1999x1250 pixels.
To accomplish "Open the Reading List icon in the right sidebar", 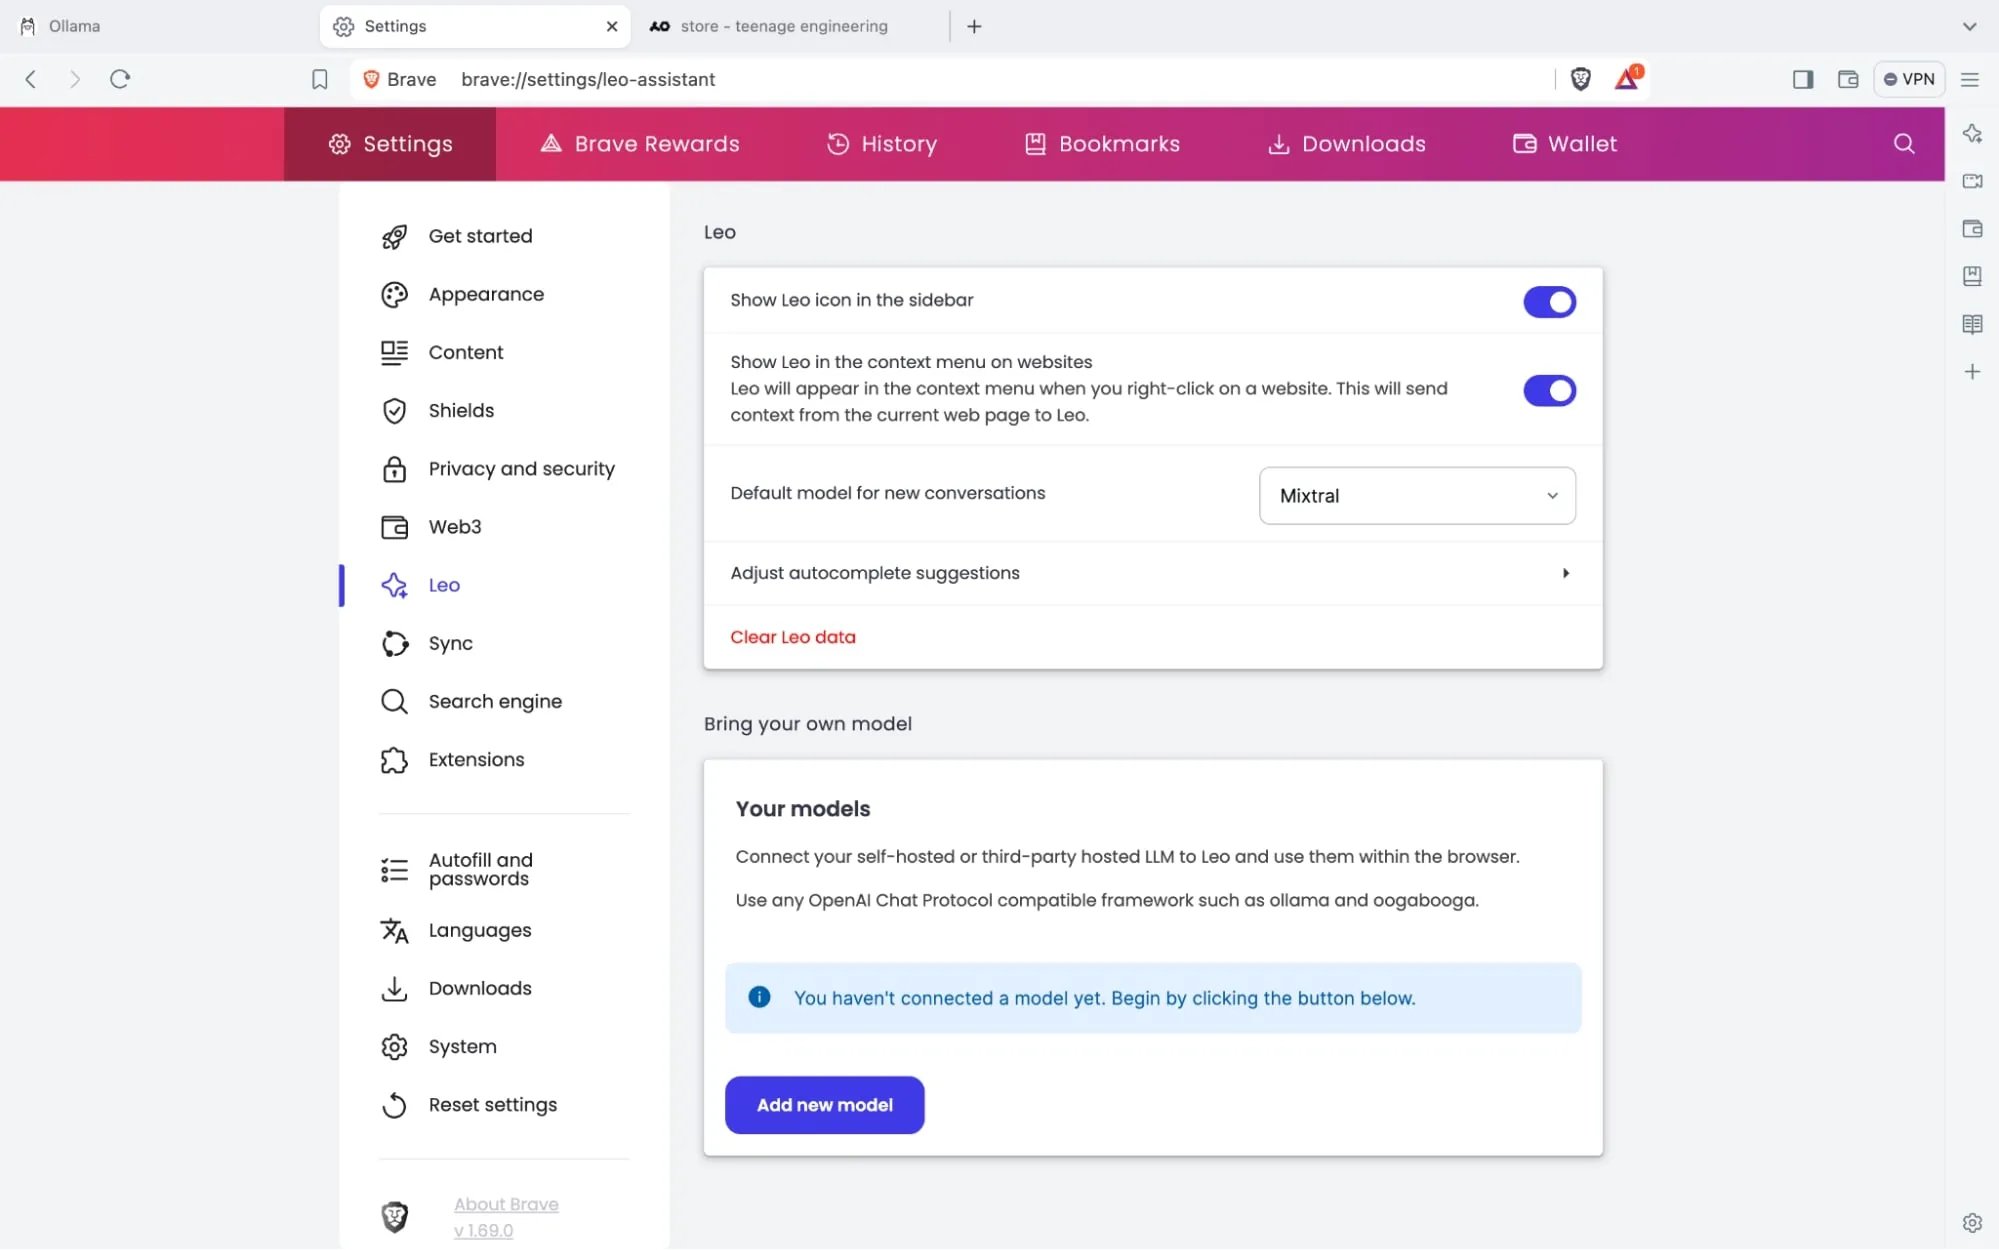I will pyautogui.click(x=1972, y=324).
